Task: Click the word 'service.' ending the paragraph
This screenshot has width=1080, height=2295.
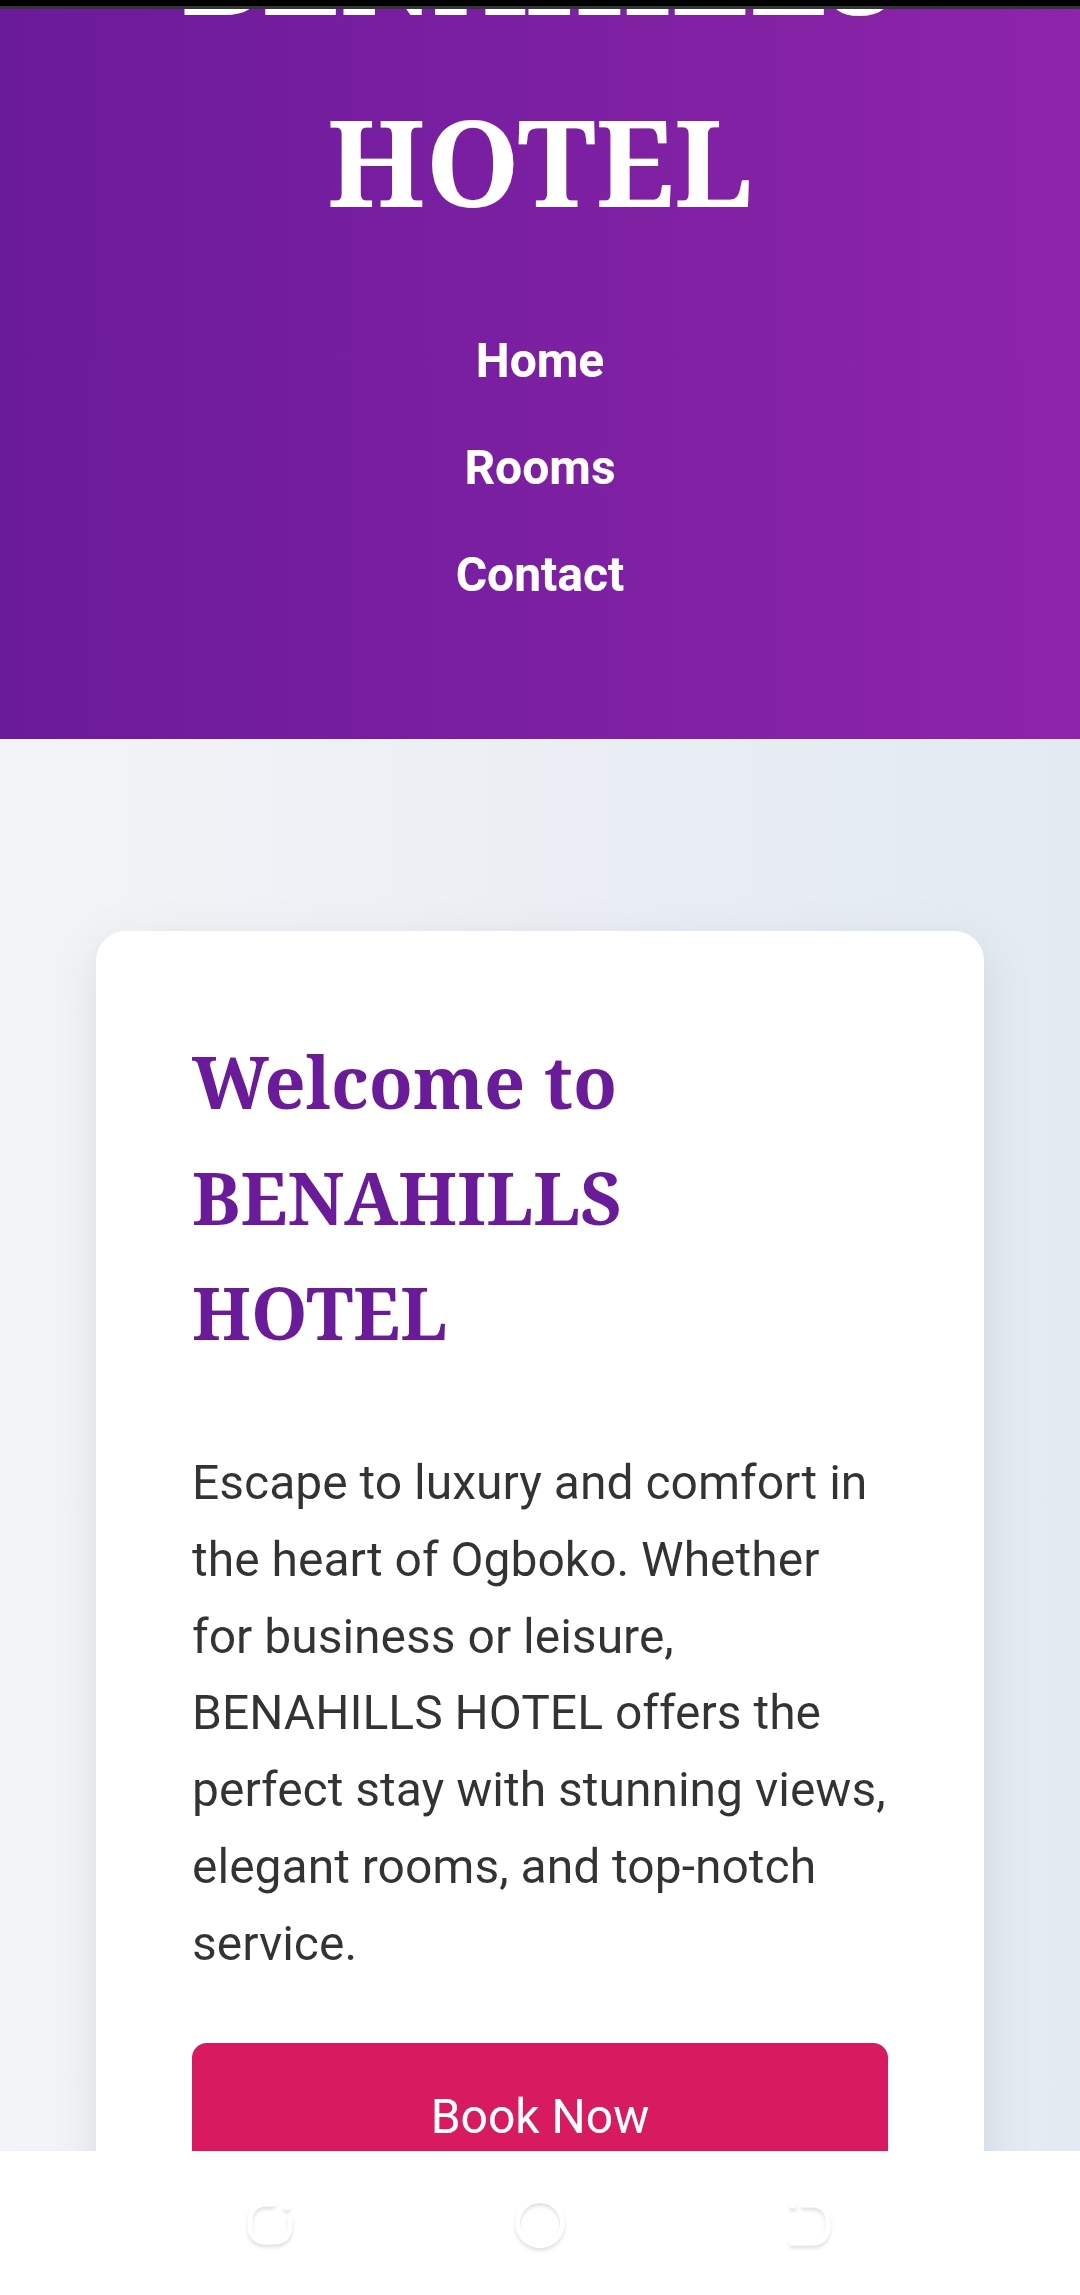Action: [274, 1944]
